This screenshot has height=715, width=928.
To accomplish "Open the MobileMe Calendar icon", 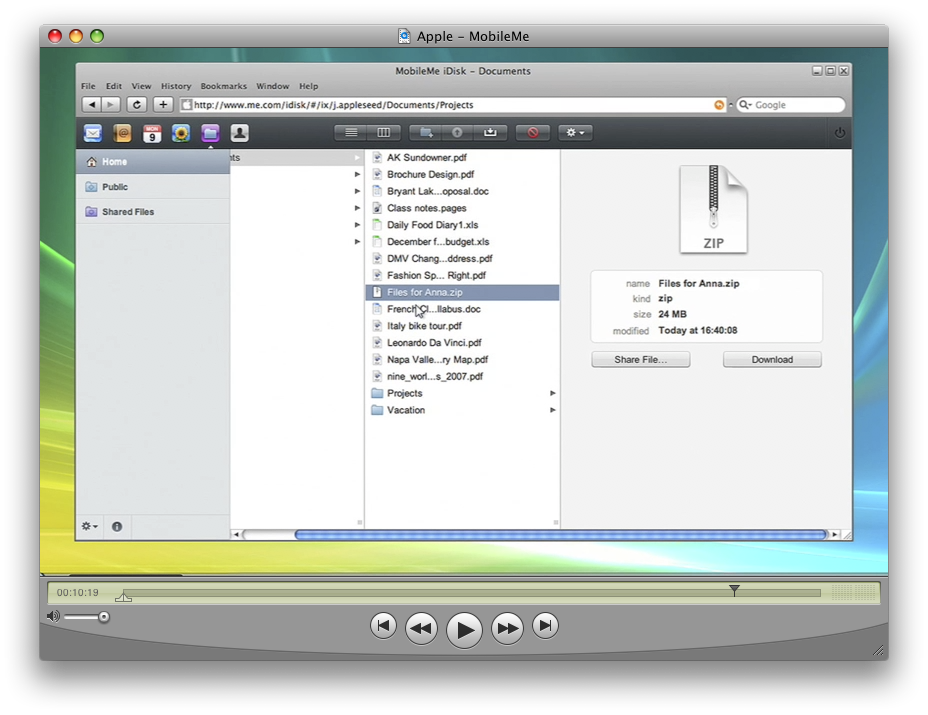I will (152, 133).
